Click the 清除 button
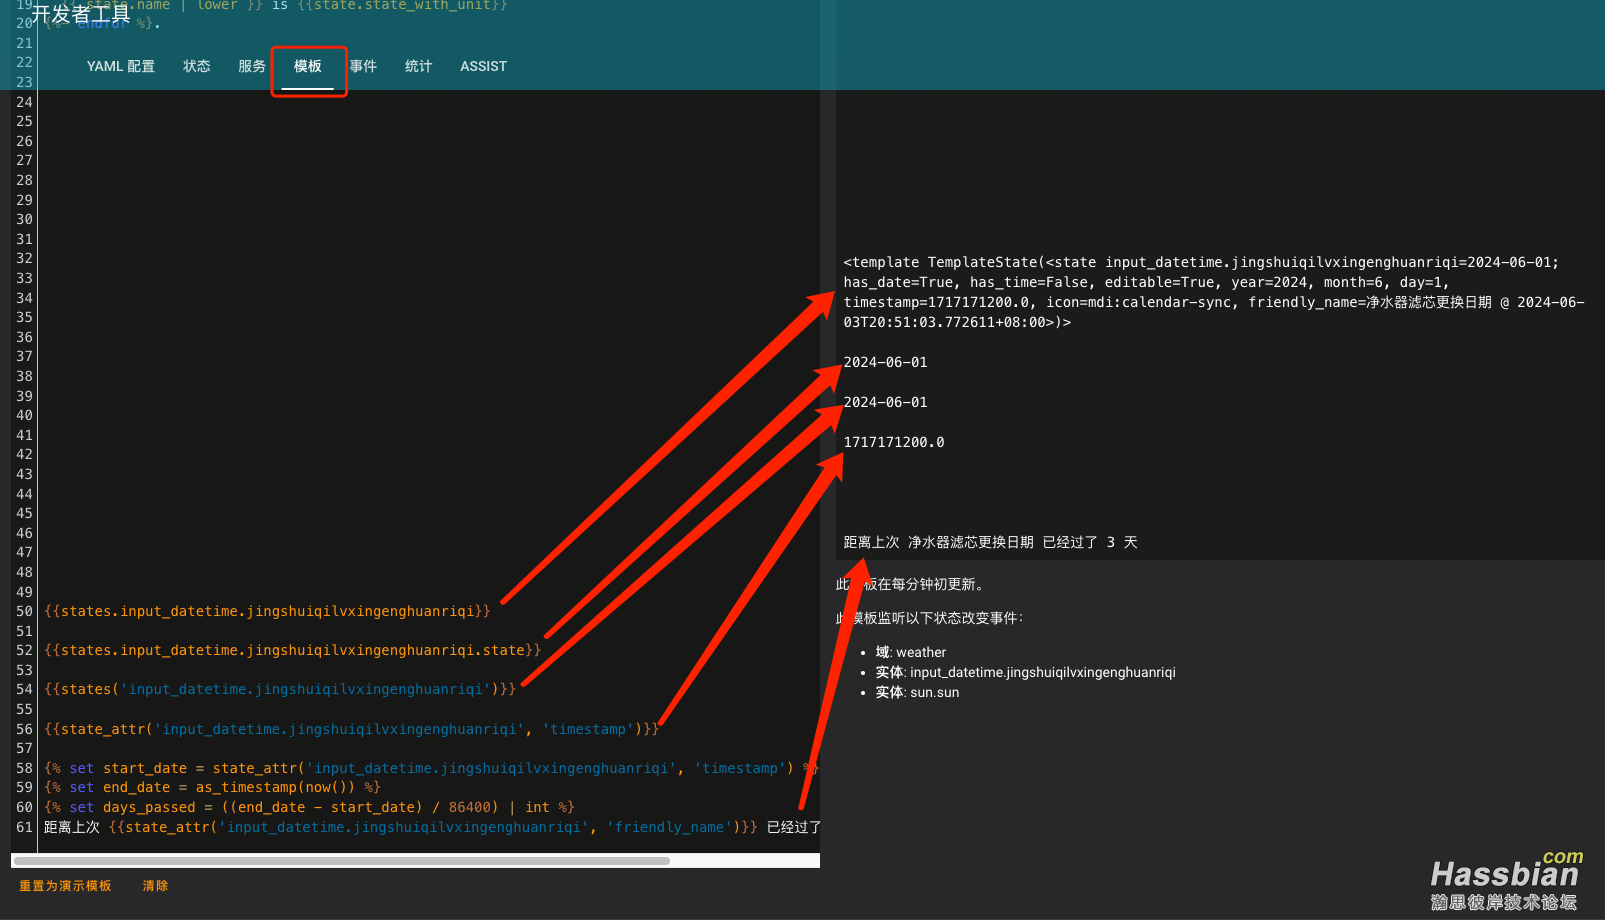Image resolution: width=1605 pixels, height=920 pixels. (x=155, y=886)
